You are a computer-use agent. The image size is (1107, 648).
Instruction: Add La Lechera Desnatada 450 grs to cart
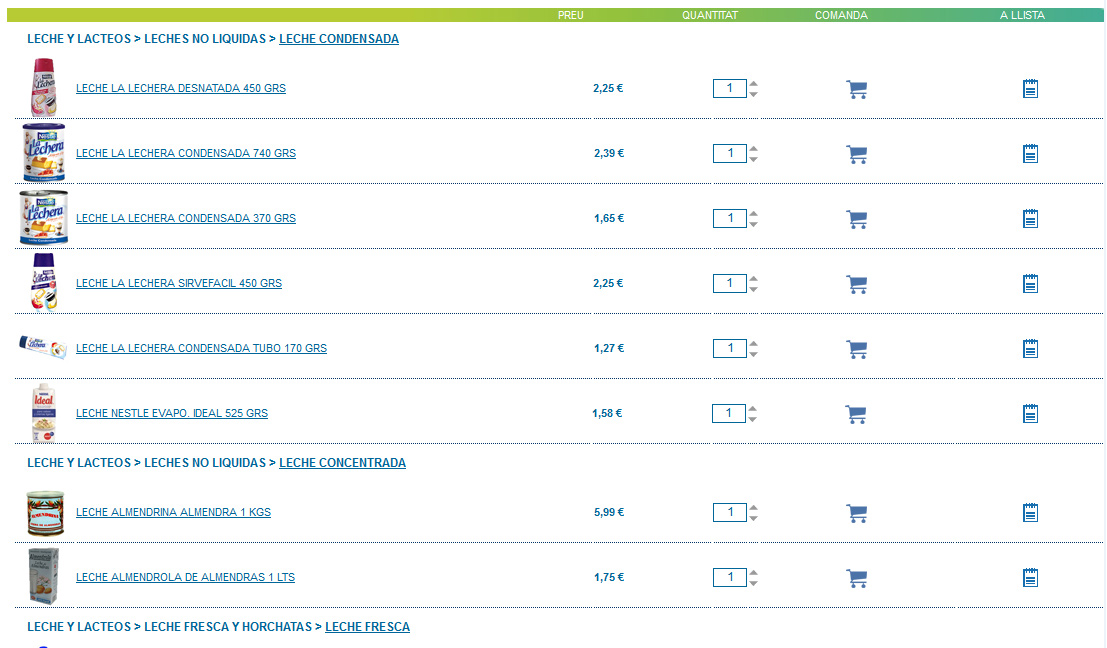click(856, 90)
